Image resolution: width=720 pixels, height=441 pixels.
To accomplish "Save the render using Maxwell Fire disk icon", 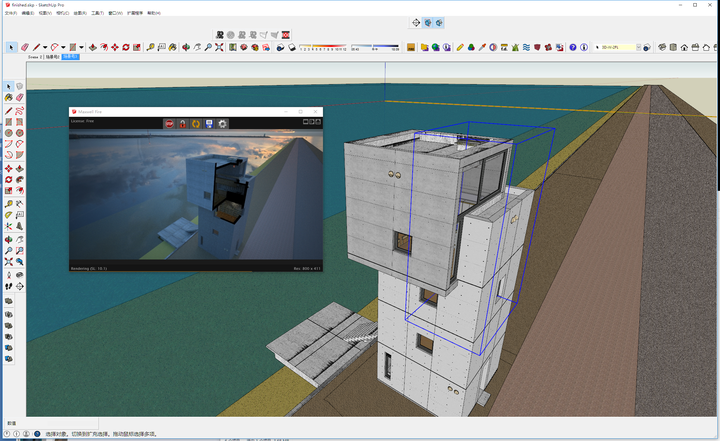I will point(209,124).
